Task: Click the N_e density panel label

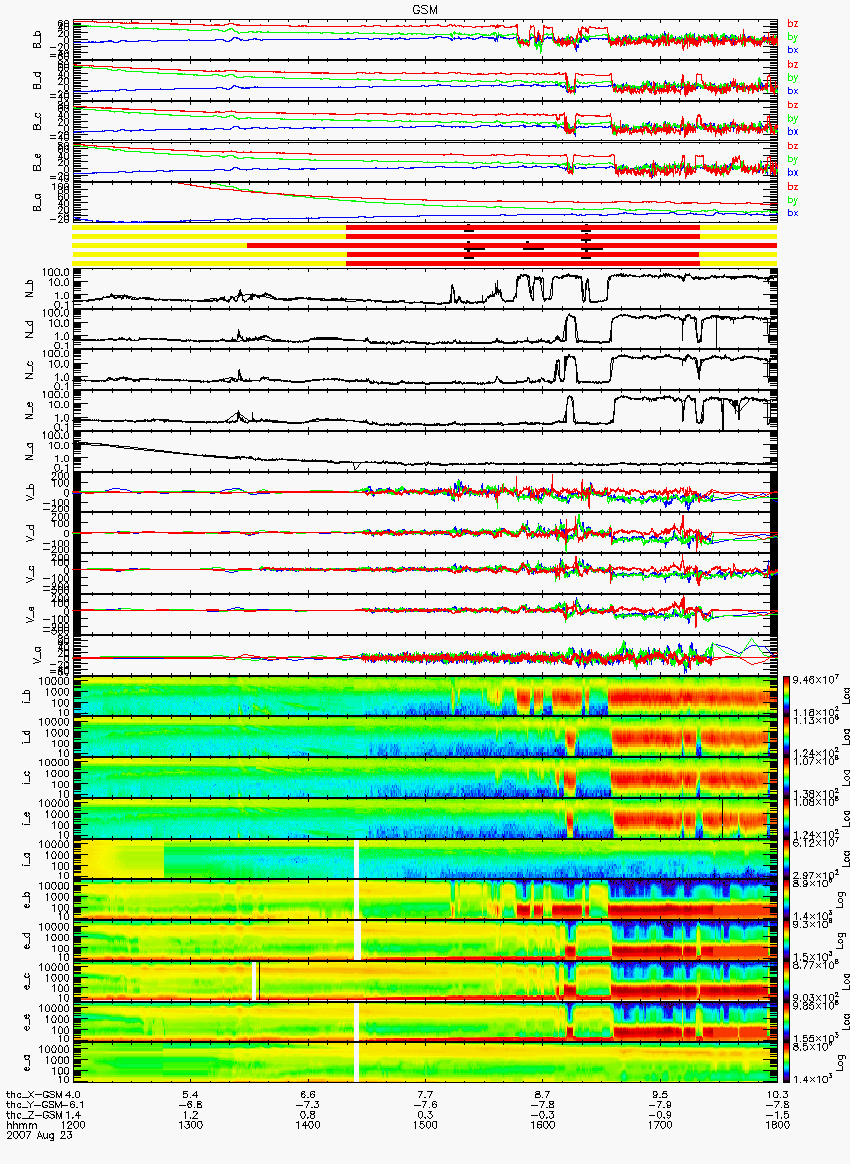Action: (x=30, y=412)
